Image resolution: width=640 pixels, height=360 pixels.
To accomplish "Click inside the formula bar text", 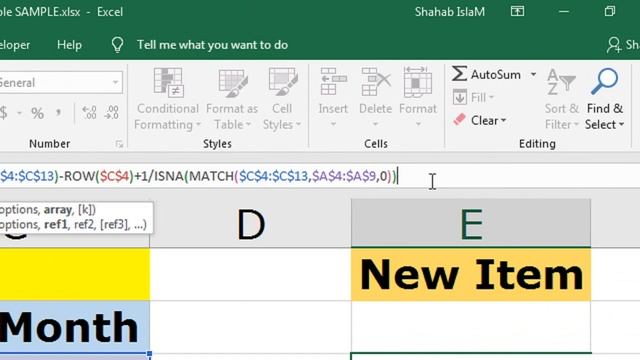I will click(198, 176).
